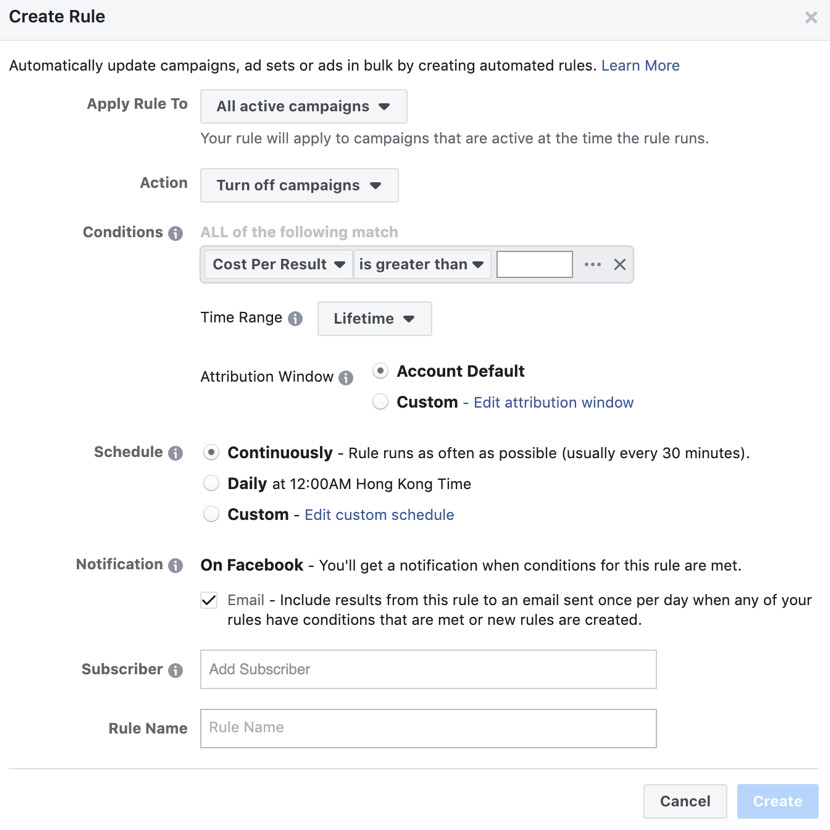Click the Subscriber info icon

(x=176, y=670)
